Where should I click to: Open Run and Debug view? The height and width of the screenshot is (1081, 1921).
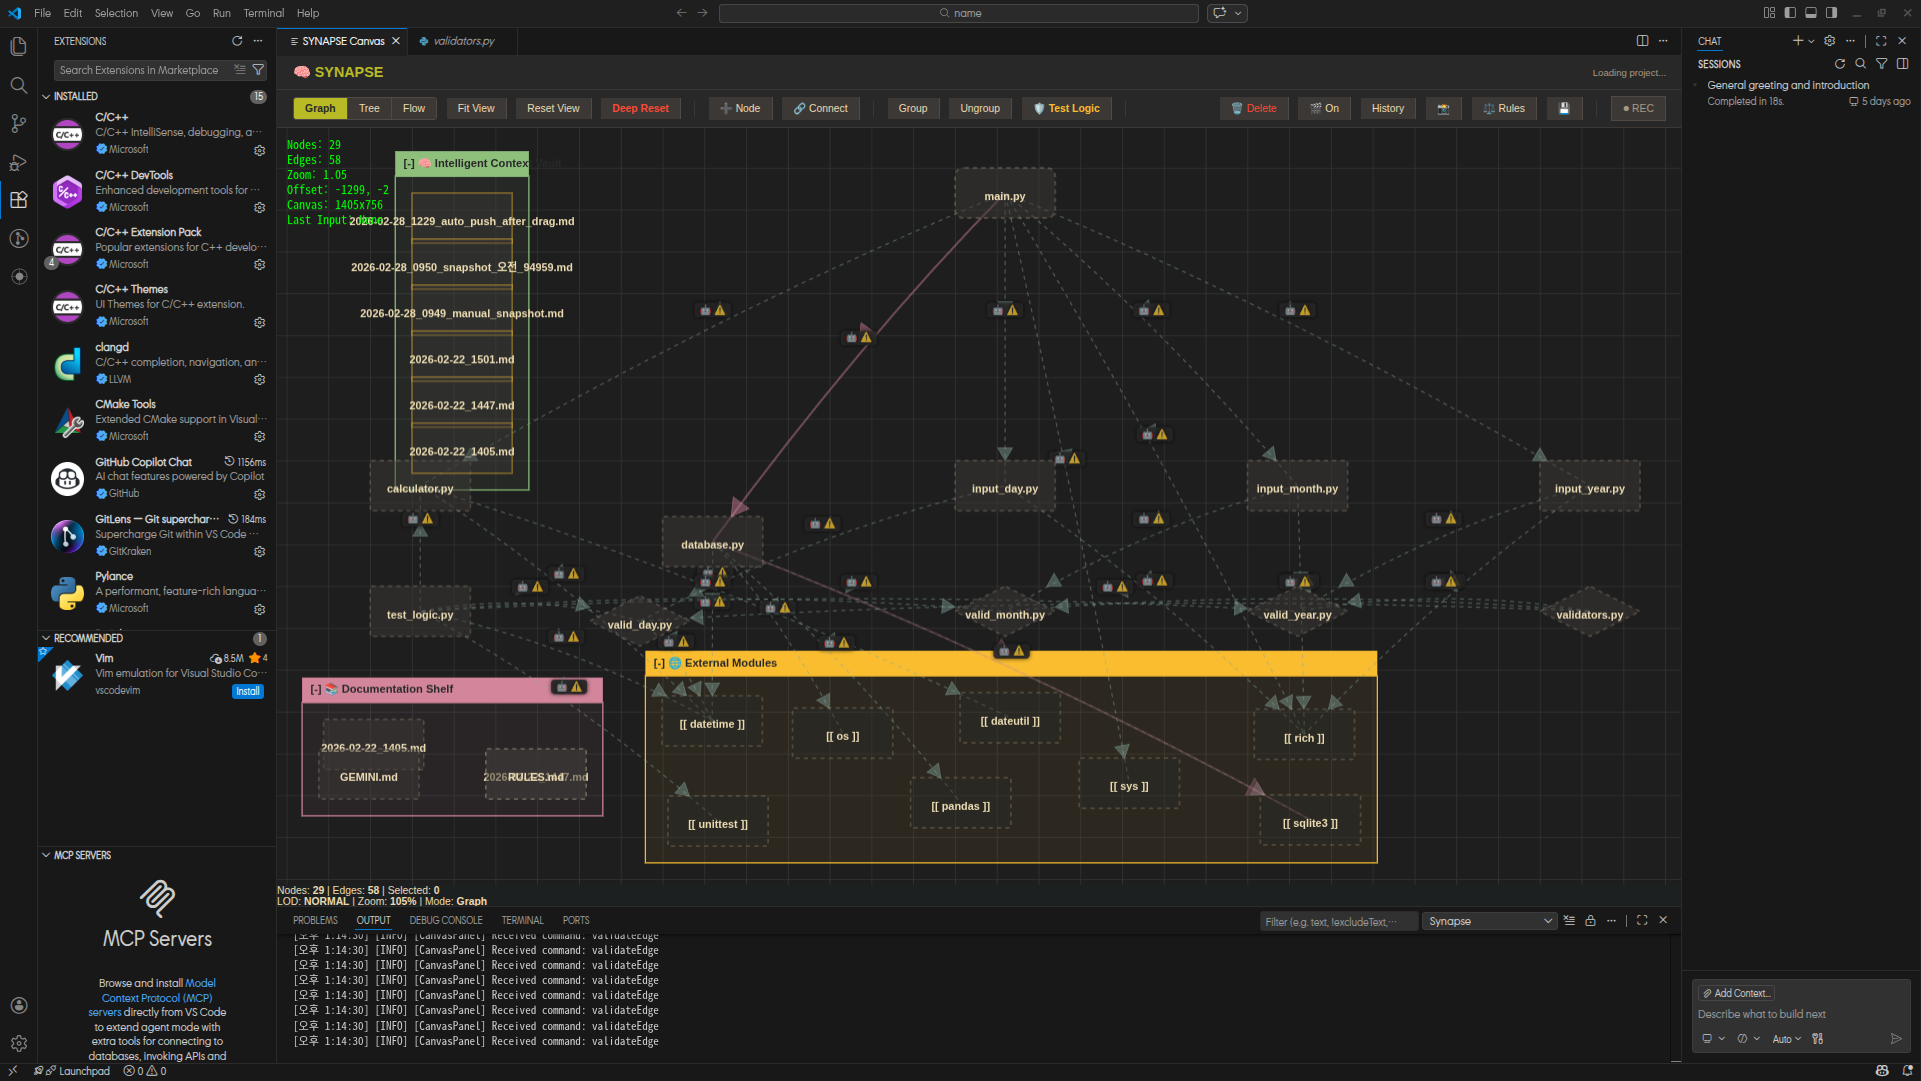(18, 162)
